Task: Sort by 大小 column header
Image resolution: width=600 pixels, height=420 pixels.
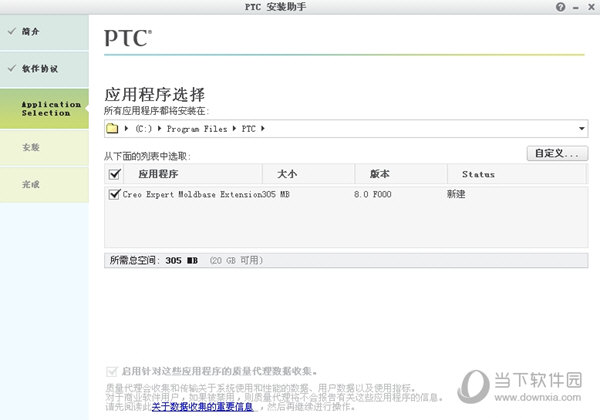Action: pyautogui.click(x=308, y=174)
